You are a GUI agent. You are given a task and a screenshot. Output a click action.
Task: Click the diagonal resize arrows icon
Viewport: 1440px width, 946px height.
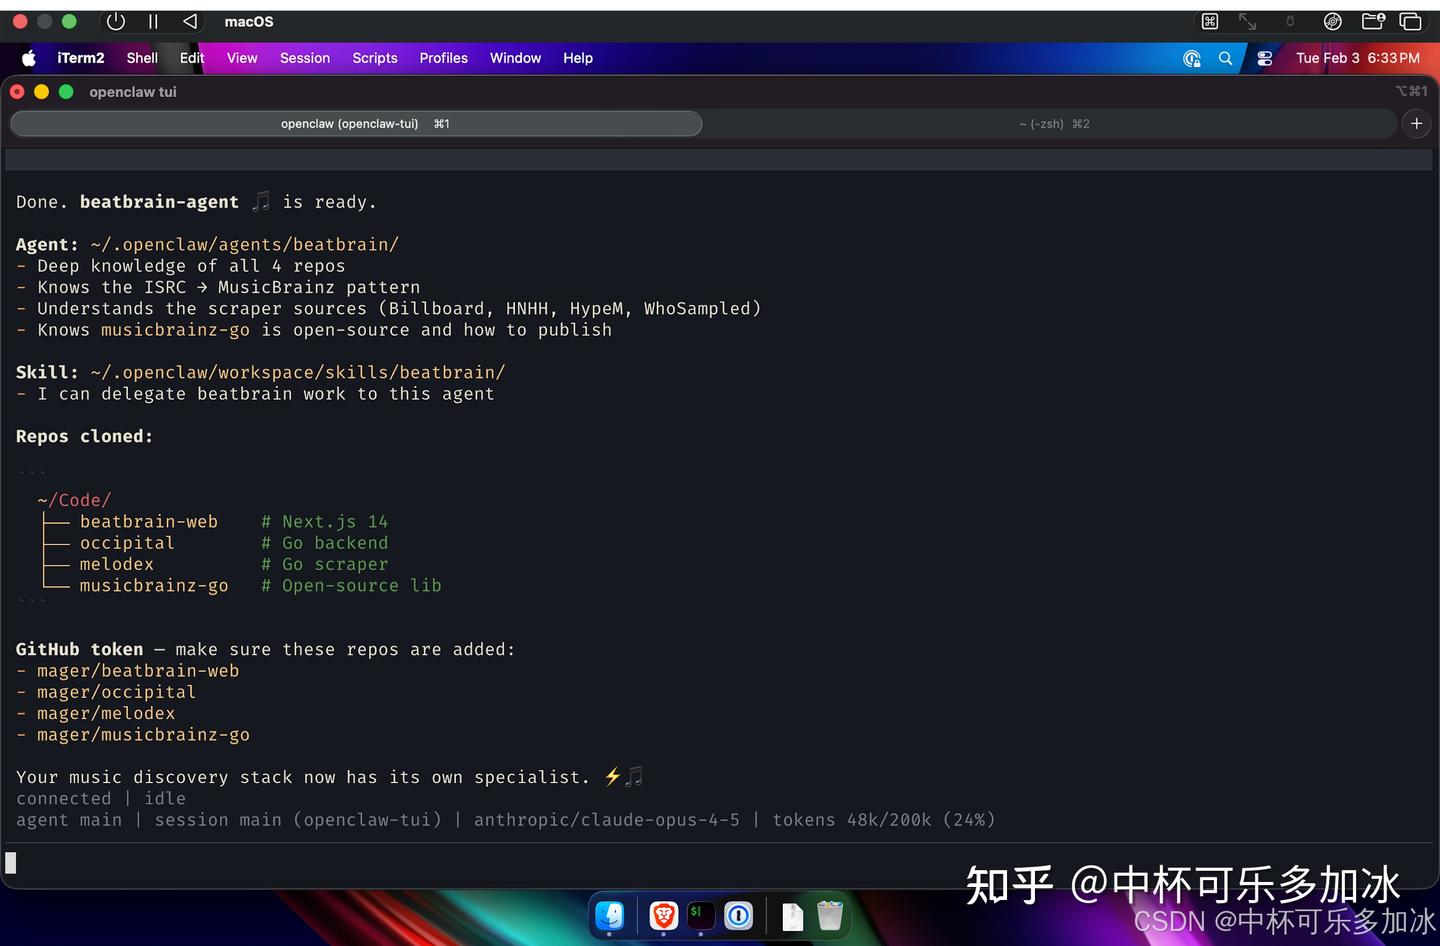click(1248, 21)
